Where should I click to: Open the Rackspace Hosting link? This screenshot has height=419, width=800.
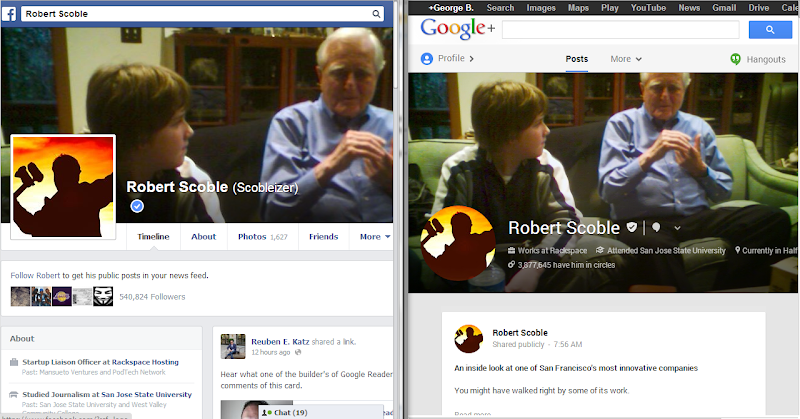pos(145,362)
